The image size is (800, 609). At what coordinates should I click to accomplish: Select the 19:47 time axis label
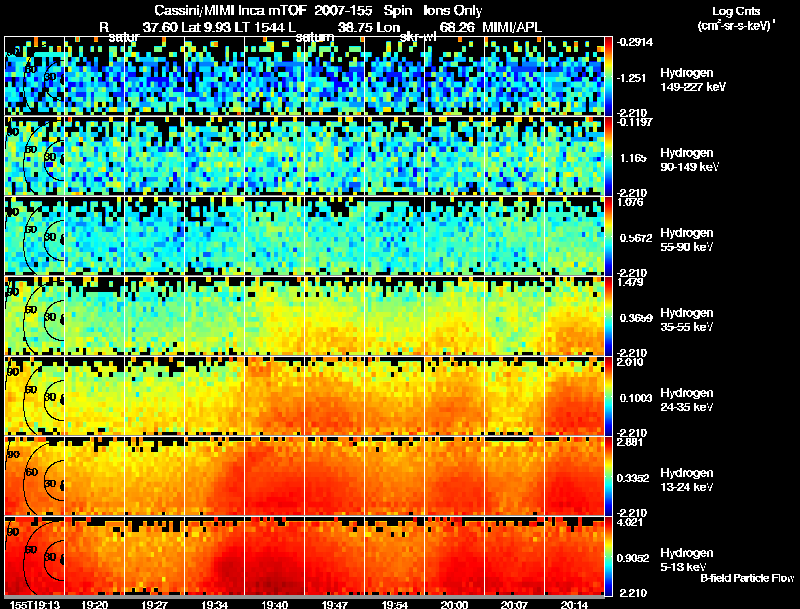pos(335,604)
